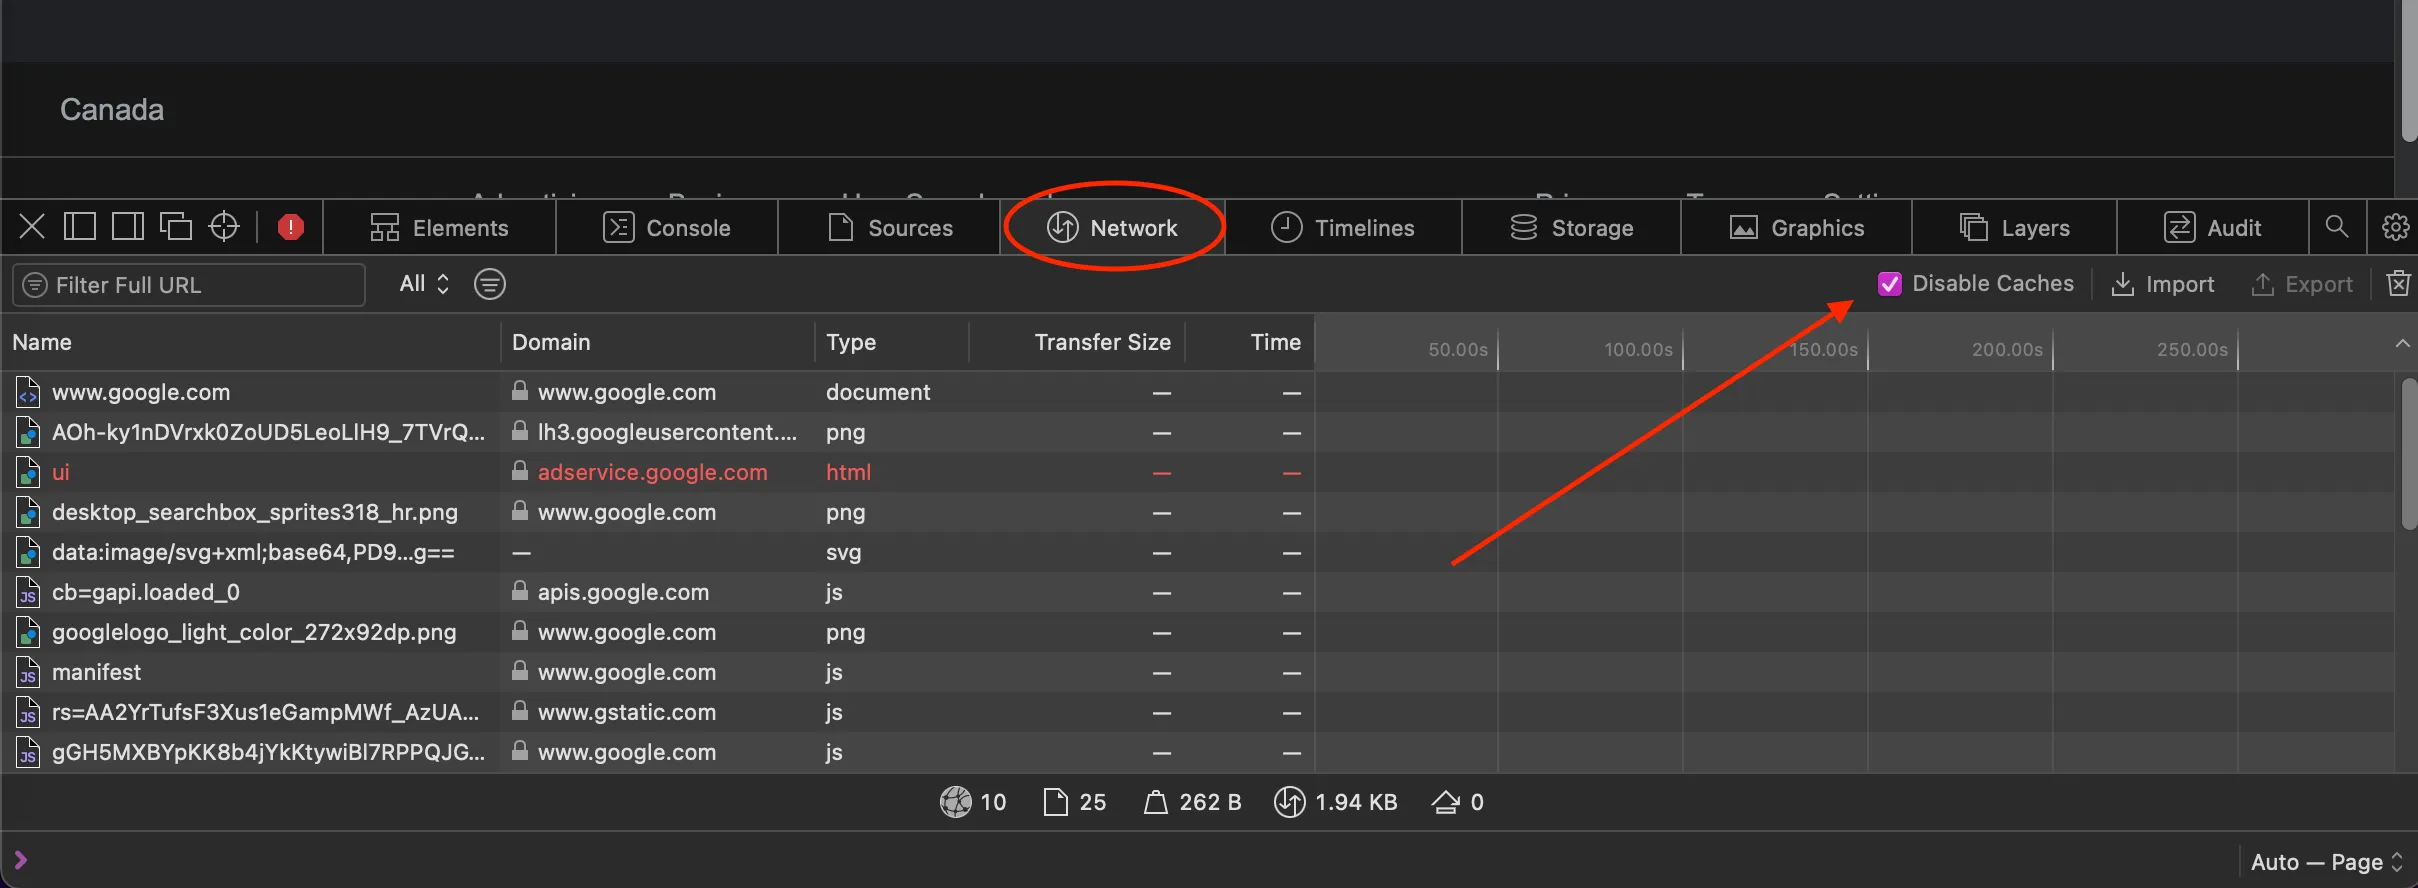This screenshot has height=888, width=2418.
Task: Select the Network tab
Action: coord(1113,228)
